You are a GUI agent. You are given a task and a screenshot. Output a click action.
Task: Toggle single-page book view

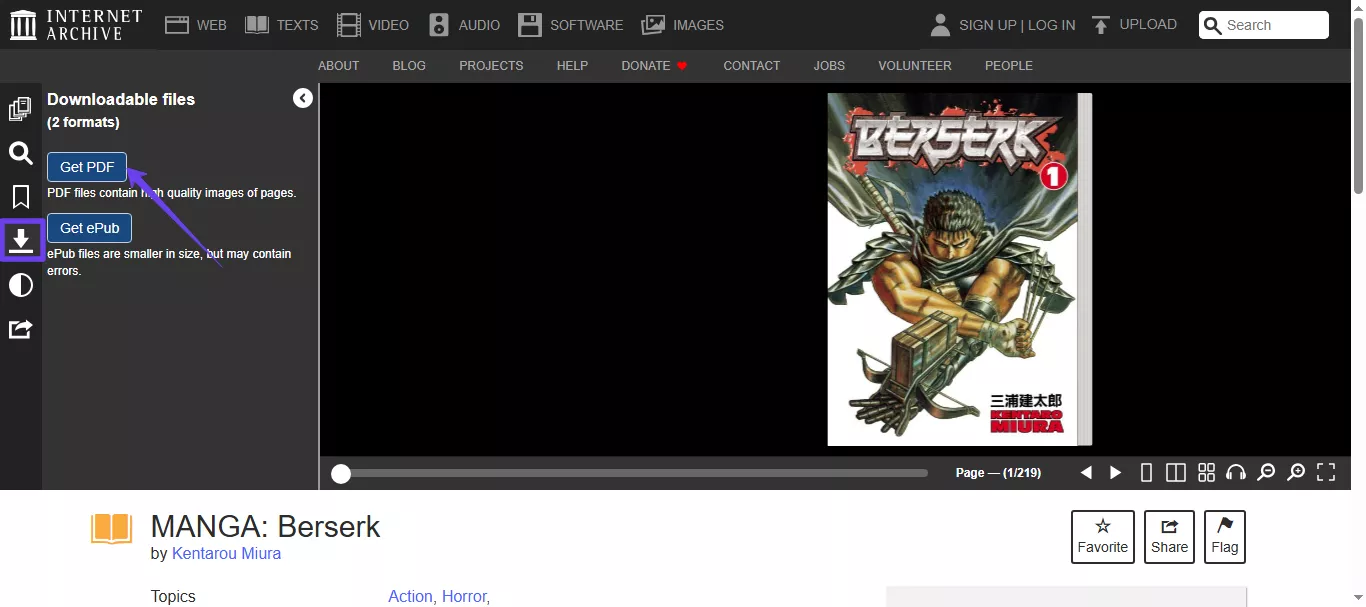[1146, 472]
